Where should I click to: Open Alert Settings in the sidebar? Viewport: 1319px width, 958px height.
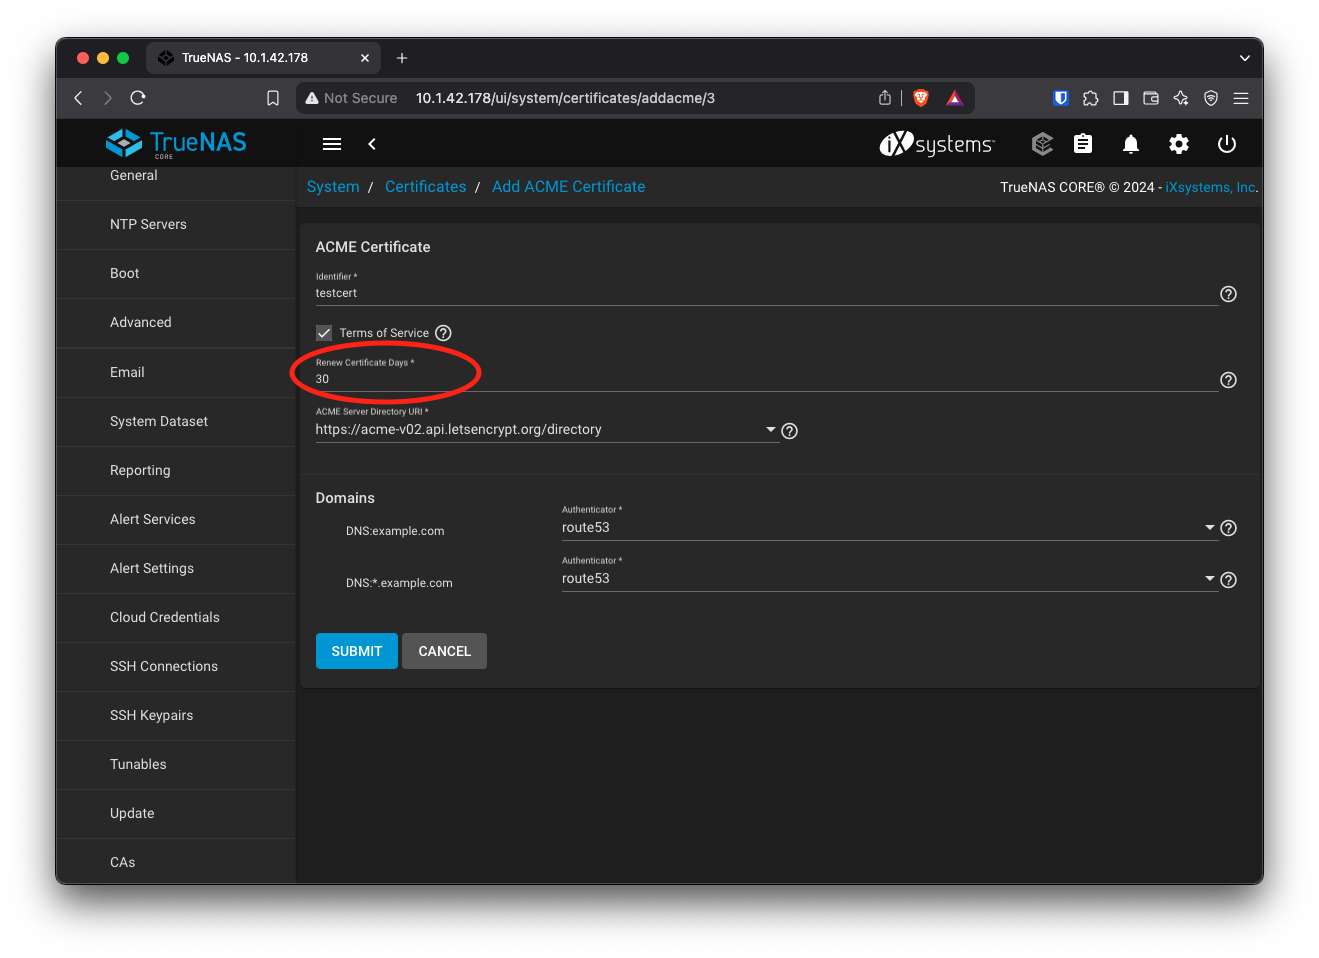point(176,569)
